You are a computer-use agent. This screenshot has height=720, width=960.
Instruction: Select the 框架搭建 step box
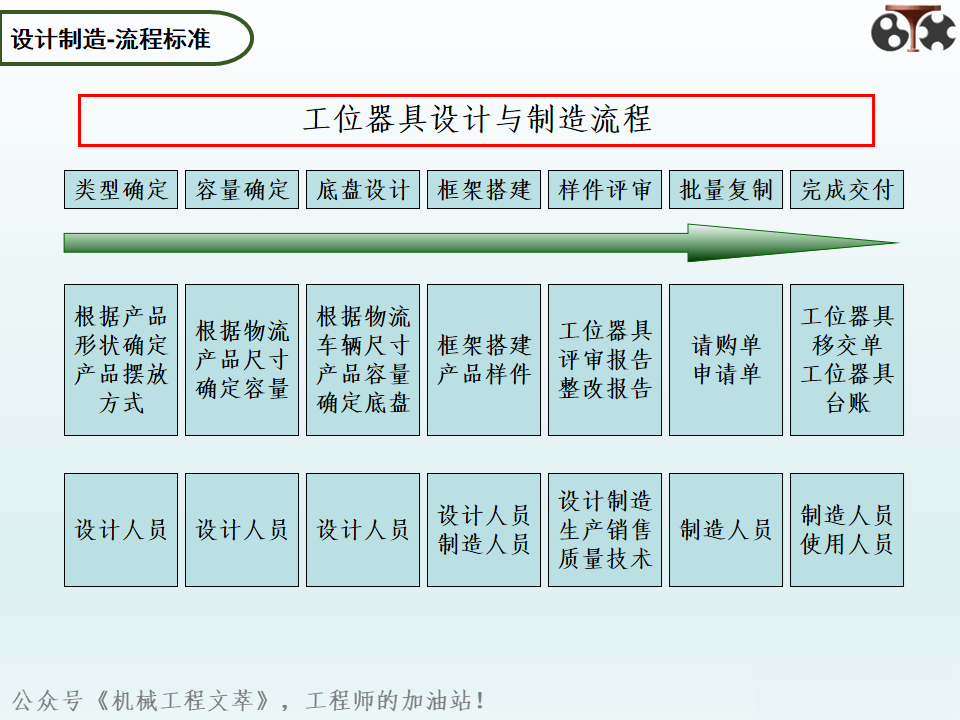coord(484,190)
